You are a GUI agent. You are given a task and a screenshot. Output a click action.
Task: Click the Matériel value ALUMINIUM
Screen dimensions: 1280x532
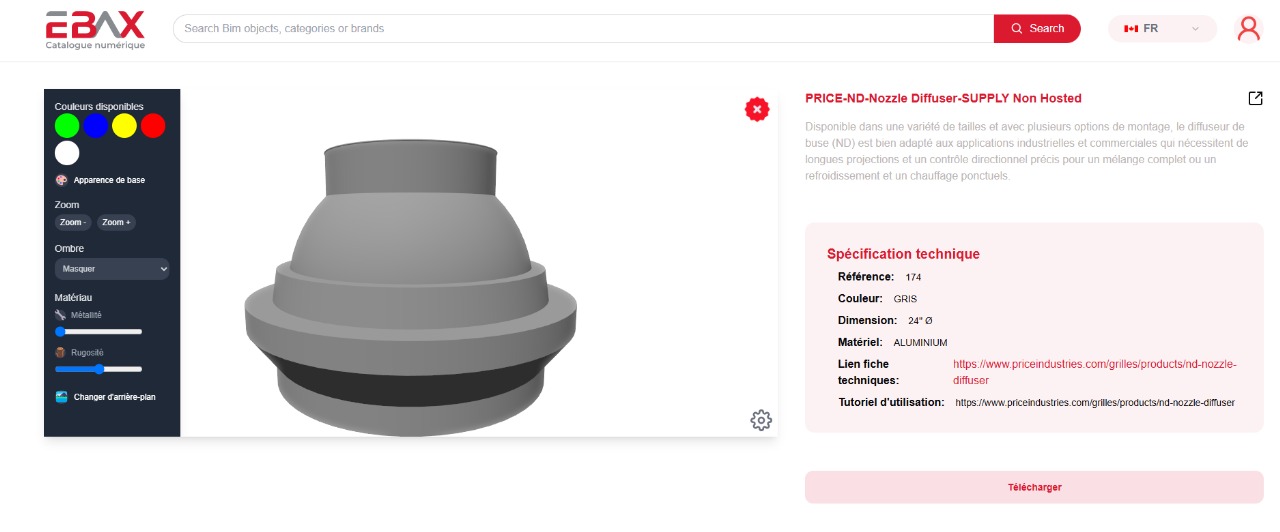920,343
